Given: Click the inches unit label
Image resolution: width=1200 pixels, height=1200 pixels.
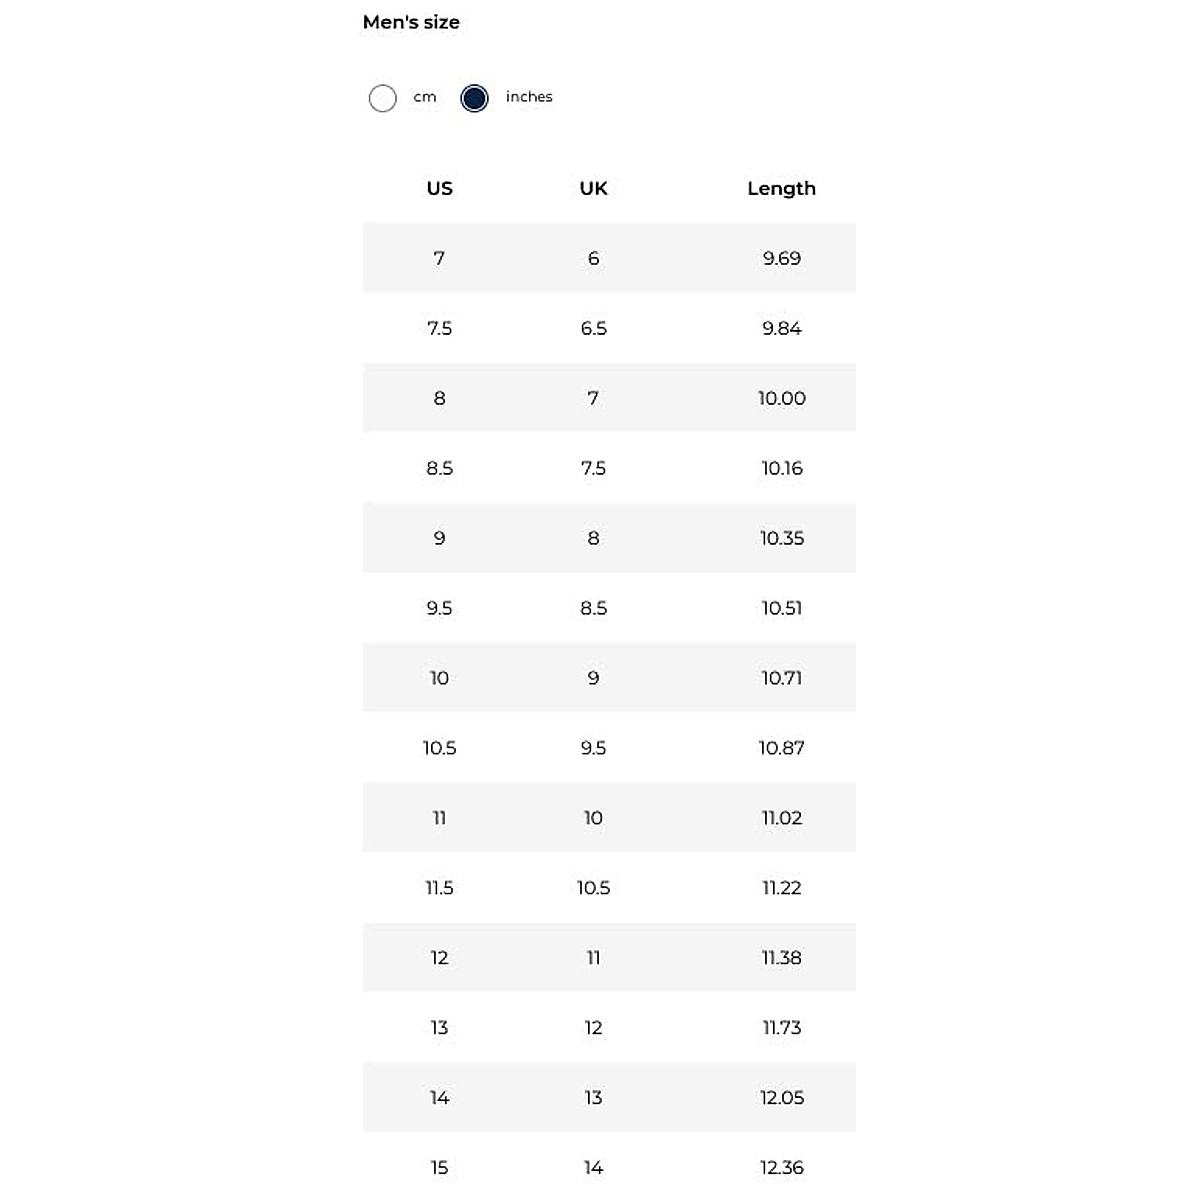Looking at the screenshot, I should [x=529, y=97].
